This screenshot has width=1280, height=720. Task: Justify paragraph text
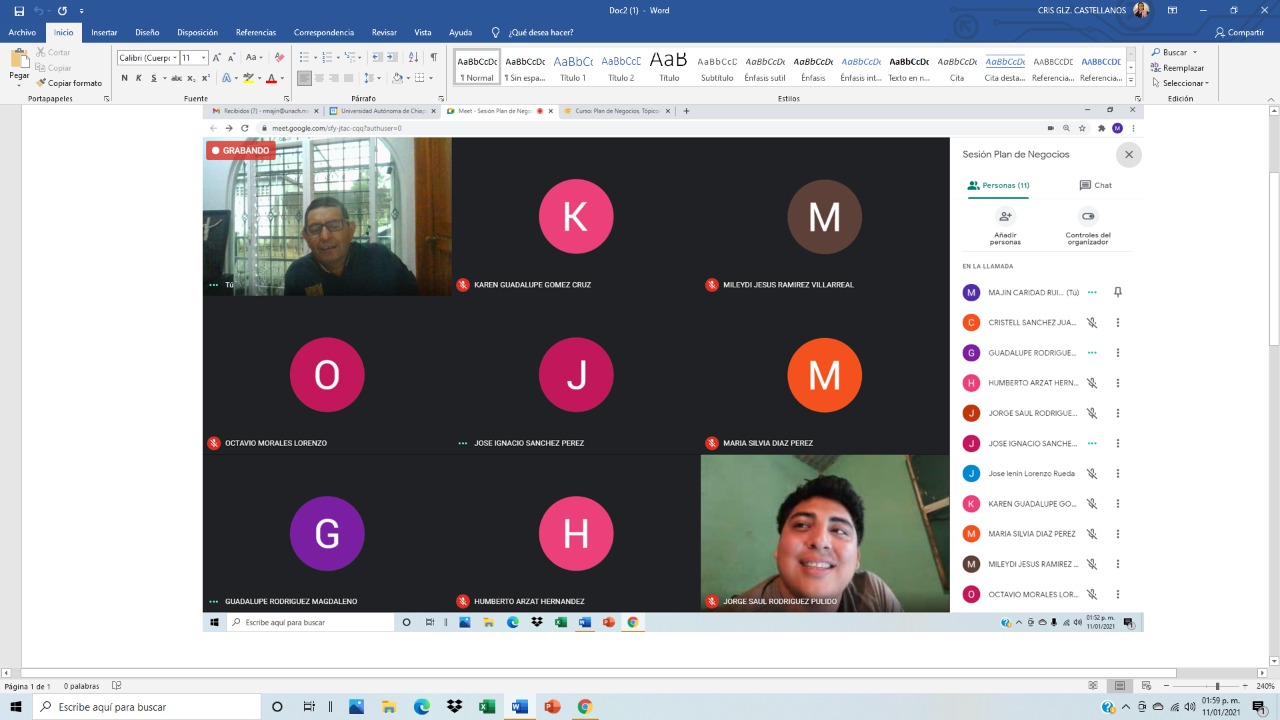point(349,78)
